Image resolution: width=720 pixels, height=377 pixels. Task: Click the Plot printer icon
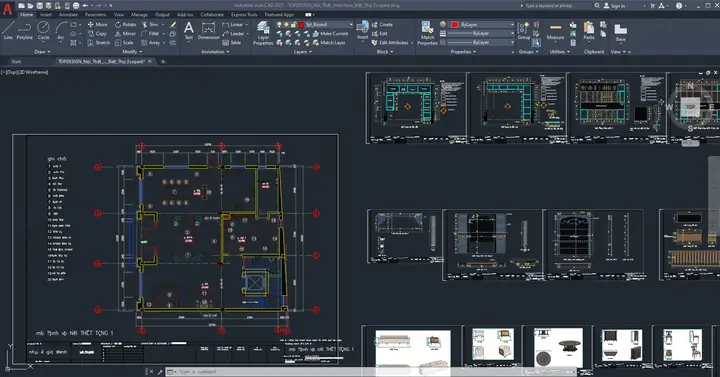tap(76, 6)
